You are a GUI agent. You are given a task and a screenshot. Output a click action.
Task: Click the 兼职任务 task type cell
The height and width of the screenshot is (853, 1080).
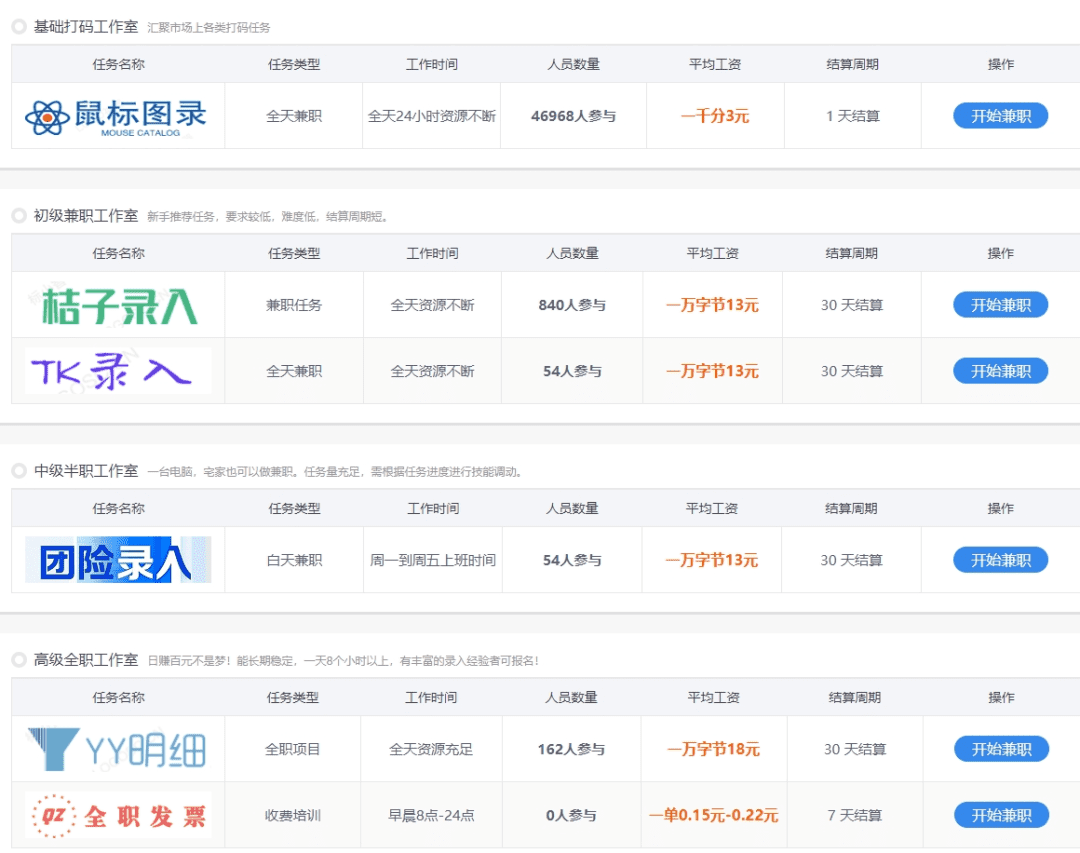point(294,305)
